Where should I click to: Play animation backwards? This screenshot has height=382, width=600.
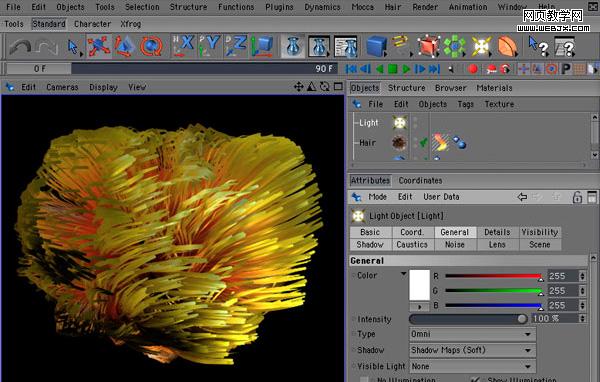[x=379, y=69]
